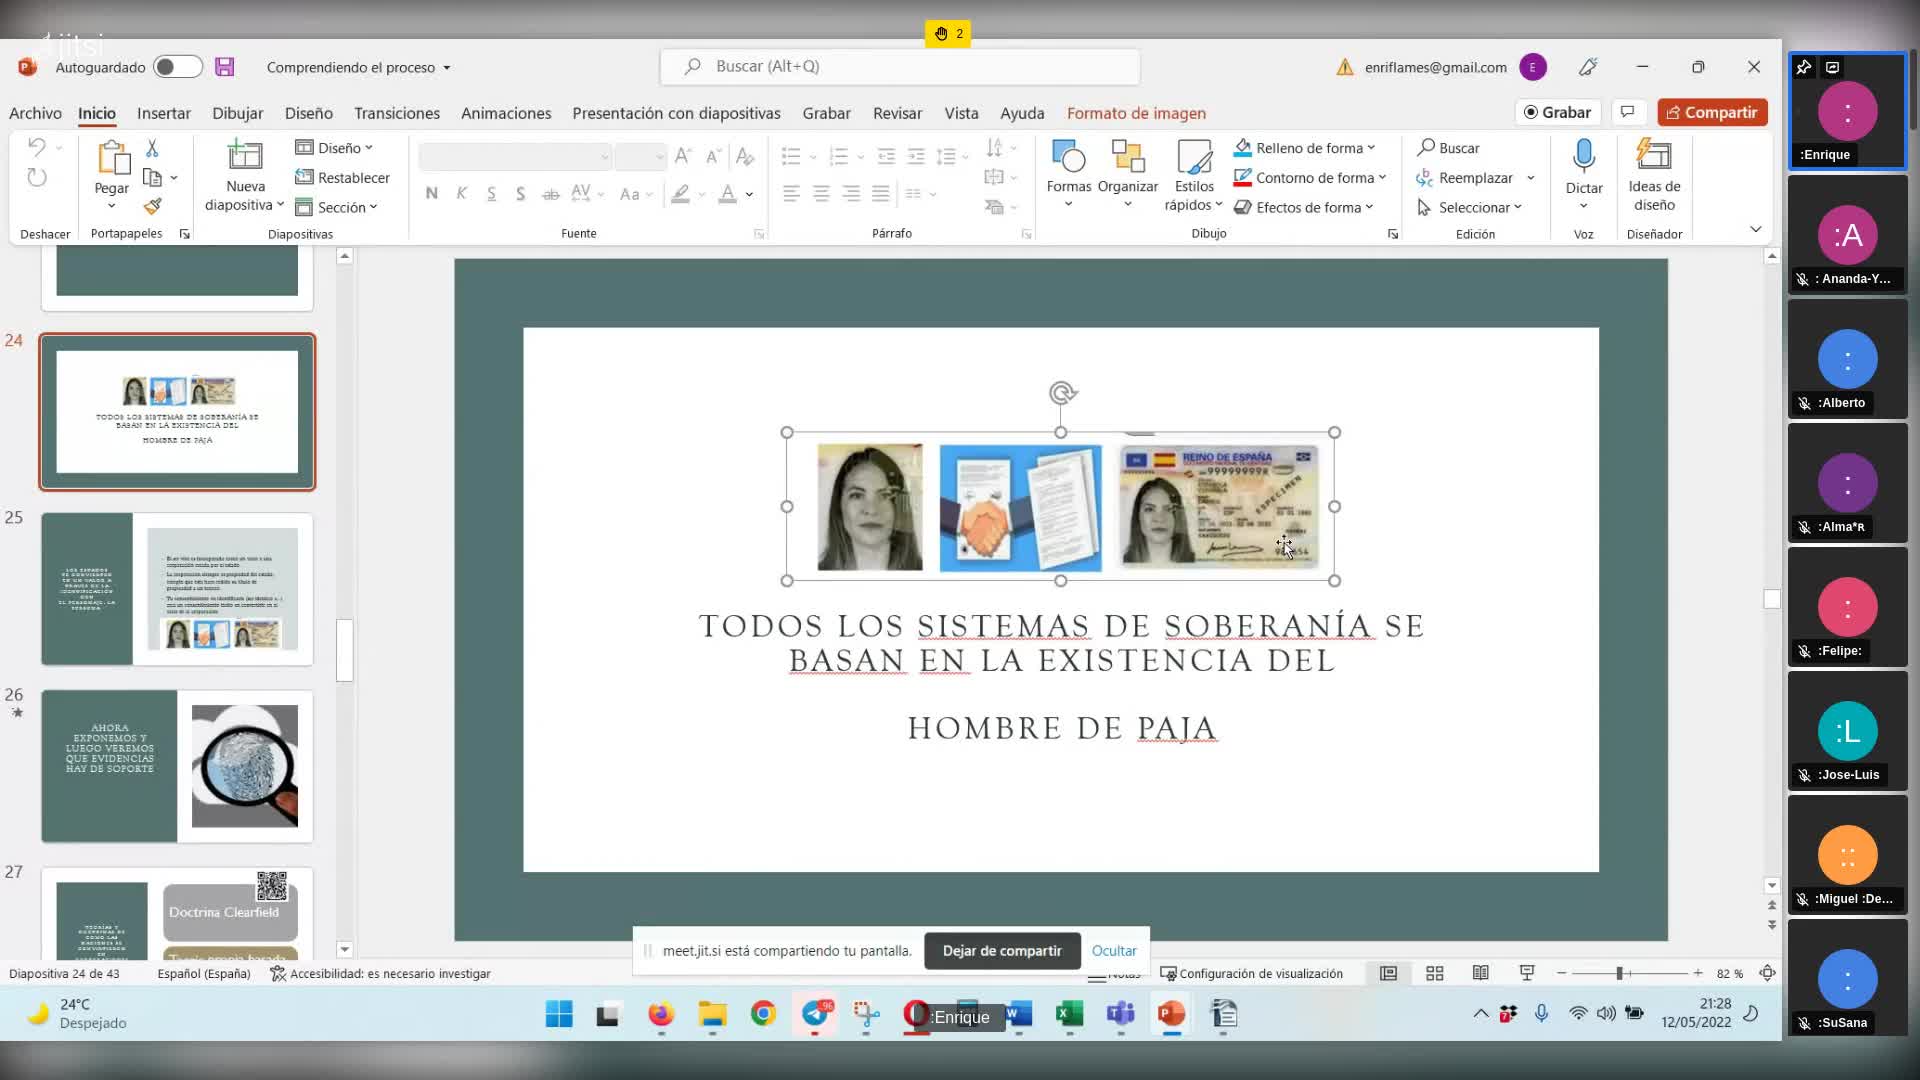Click the center align paragraph icon
1920x1080 pixels.
(x=821, y=194)
